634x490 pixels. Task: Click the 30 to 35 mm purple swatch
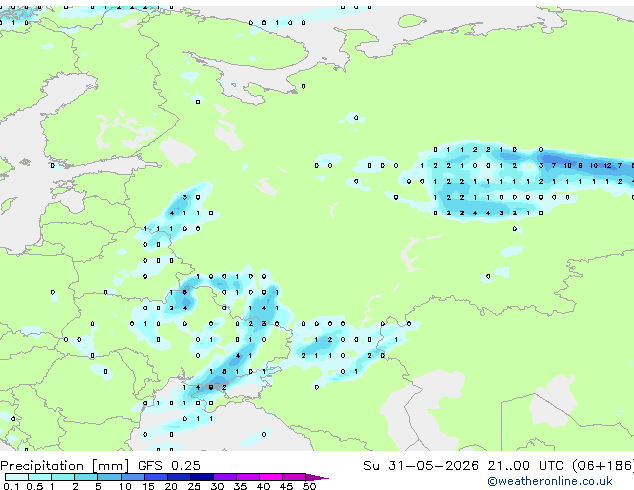click(225, 477)
